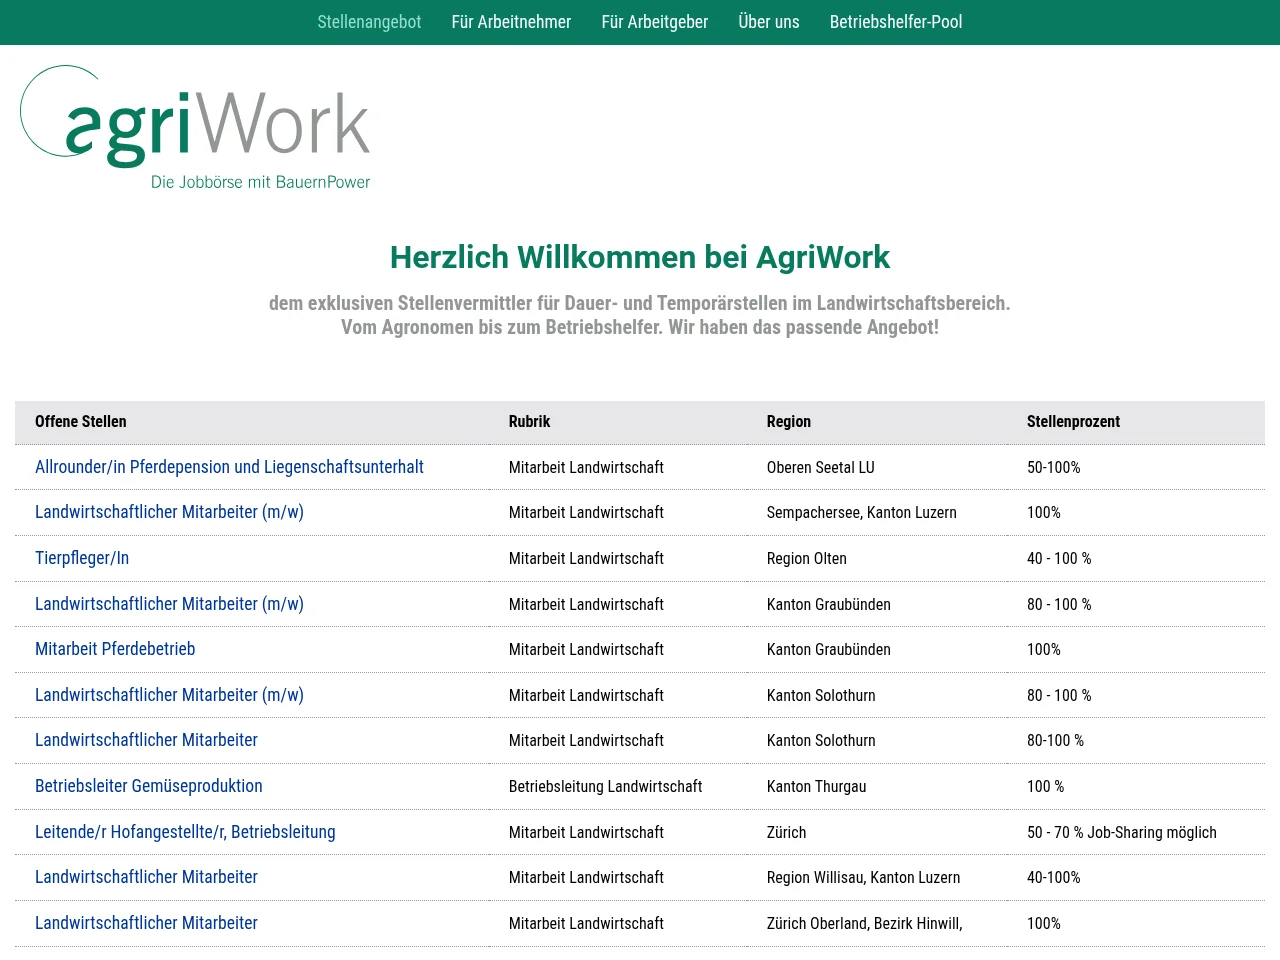1280x960 pixels.
Task: Open Leitende/r Hofangestellte/r, Betriebsleitung listing
Action: 185,832
